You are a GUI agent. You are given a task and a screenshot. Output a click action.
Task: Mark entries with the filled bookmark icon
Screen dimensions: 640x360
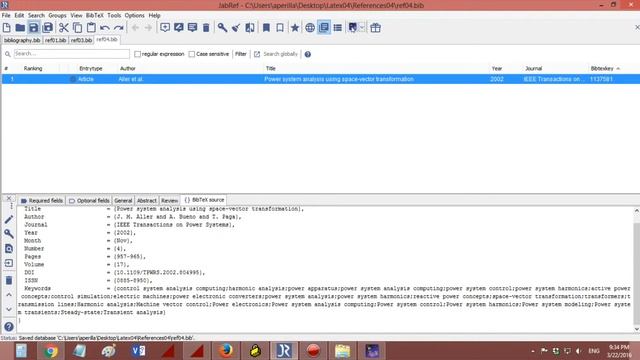266,28
